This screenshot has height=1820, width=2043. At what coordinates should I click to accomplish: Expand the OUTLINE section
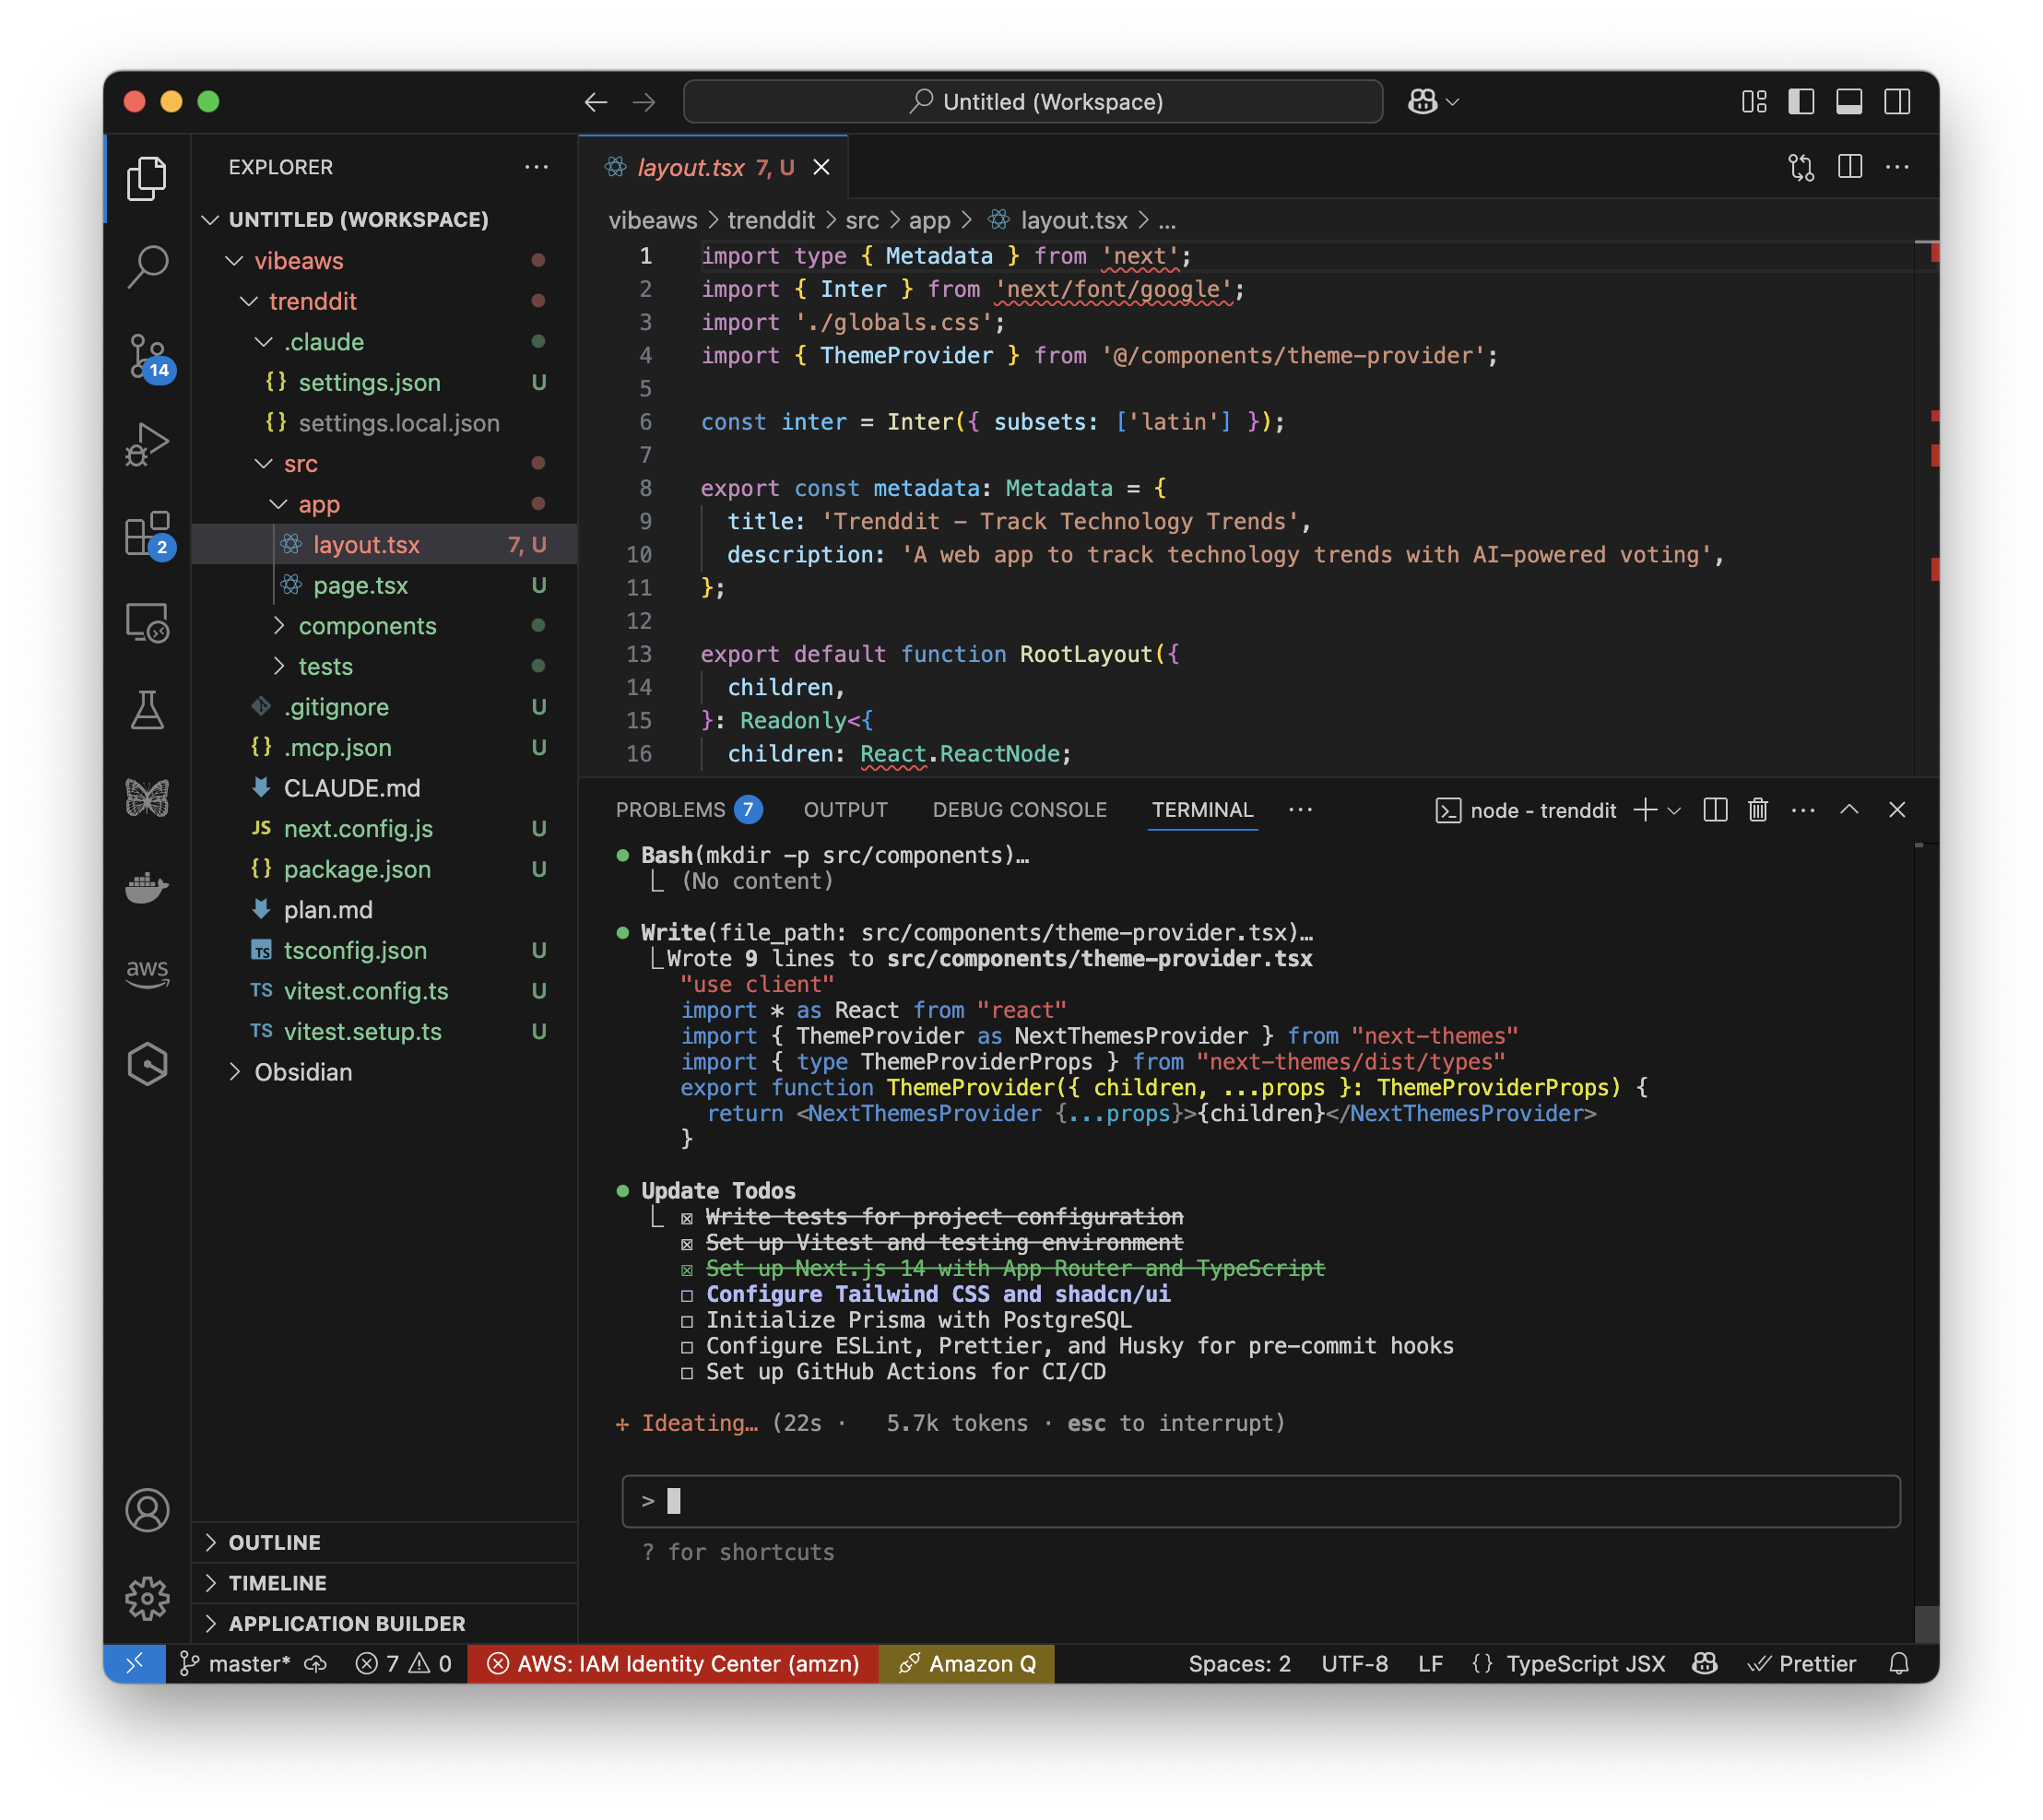[x=274, y=1542]
